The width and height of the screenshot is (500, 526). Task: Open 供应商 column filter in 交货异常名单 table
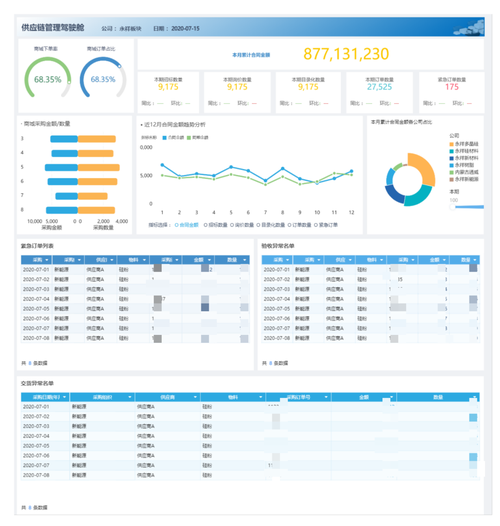[x=195, y=397]
